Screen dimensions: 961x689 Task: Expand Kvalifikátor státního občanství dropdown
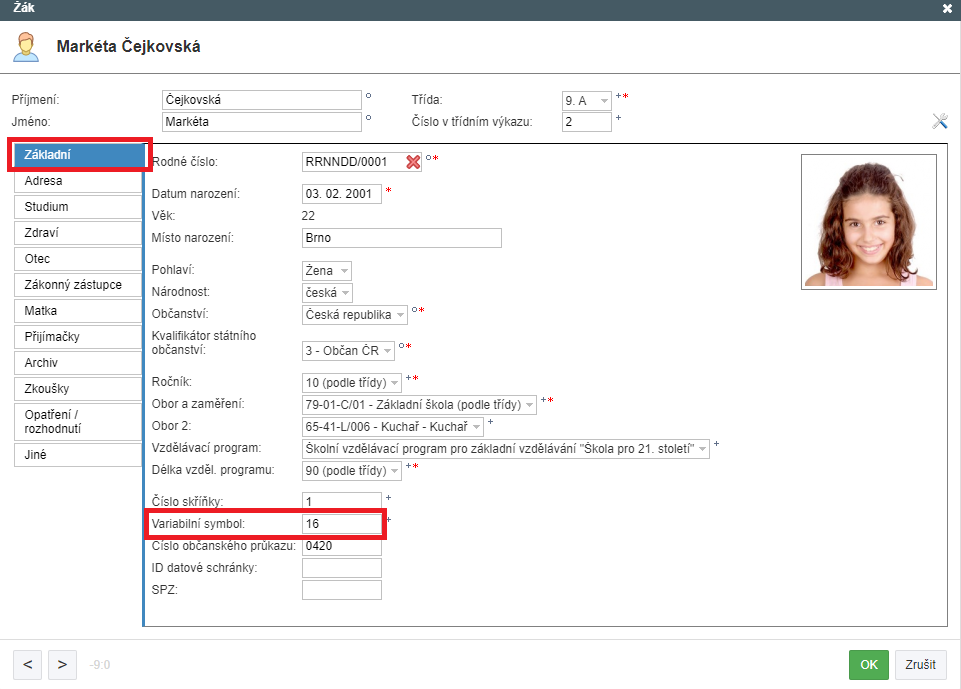tap(348, 351)
